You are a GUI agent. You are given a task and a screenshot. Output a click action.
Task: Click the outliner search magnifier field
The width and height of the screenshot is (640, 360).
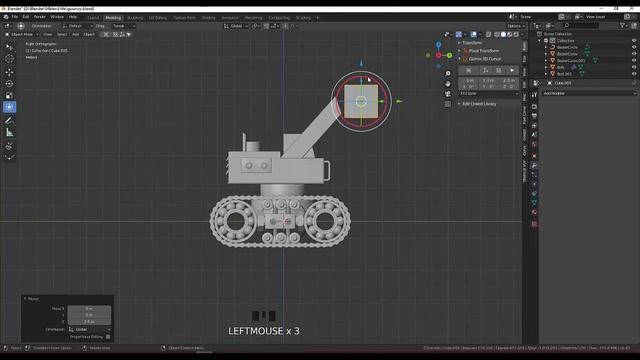click(x=580, y=26)
